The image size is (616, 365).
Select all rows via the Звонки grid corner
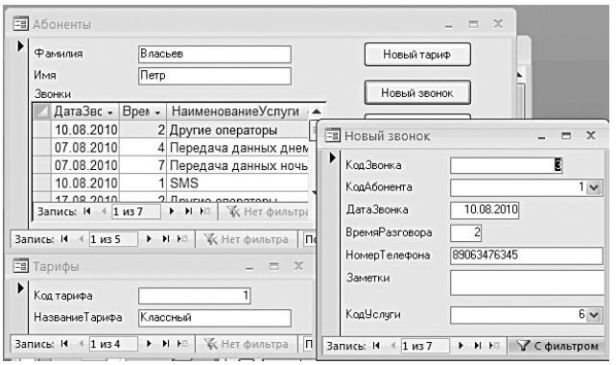[x=42, y=112]
